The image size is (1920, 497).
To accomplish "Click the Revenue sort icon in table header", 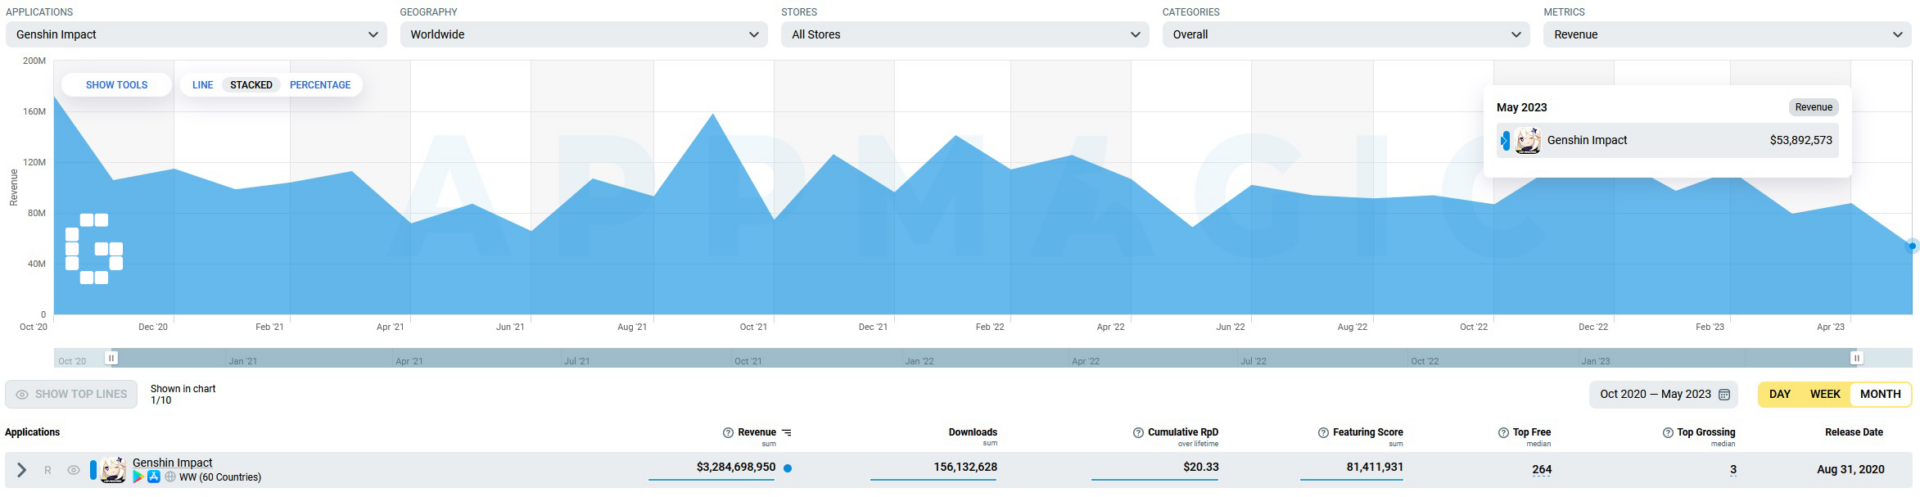I will (787, 433).
